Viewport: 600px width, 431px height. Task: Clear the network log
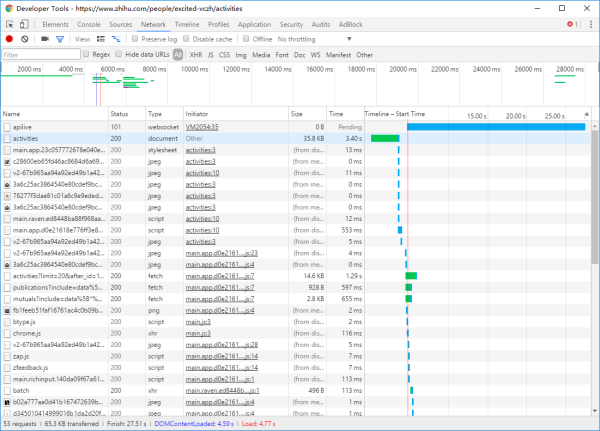tap(25, 39)
